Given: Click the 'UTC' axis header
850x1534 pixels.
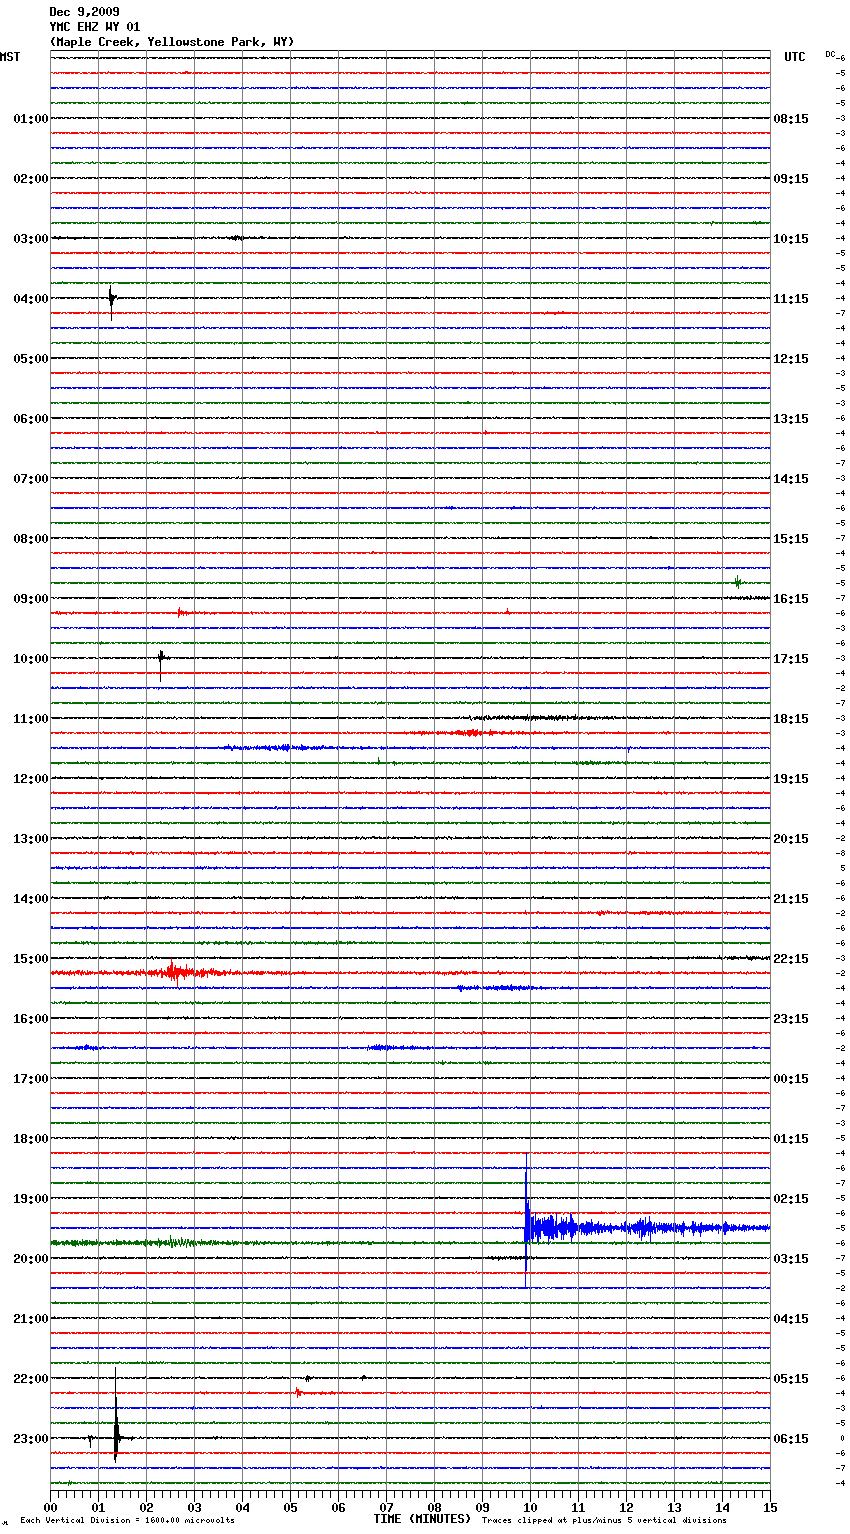Looking at the screenshot, I should (x=795, y=57).
